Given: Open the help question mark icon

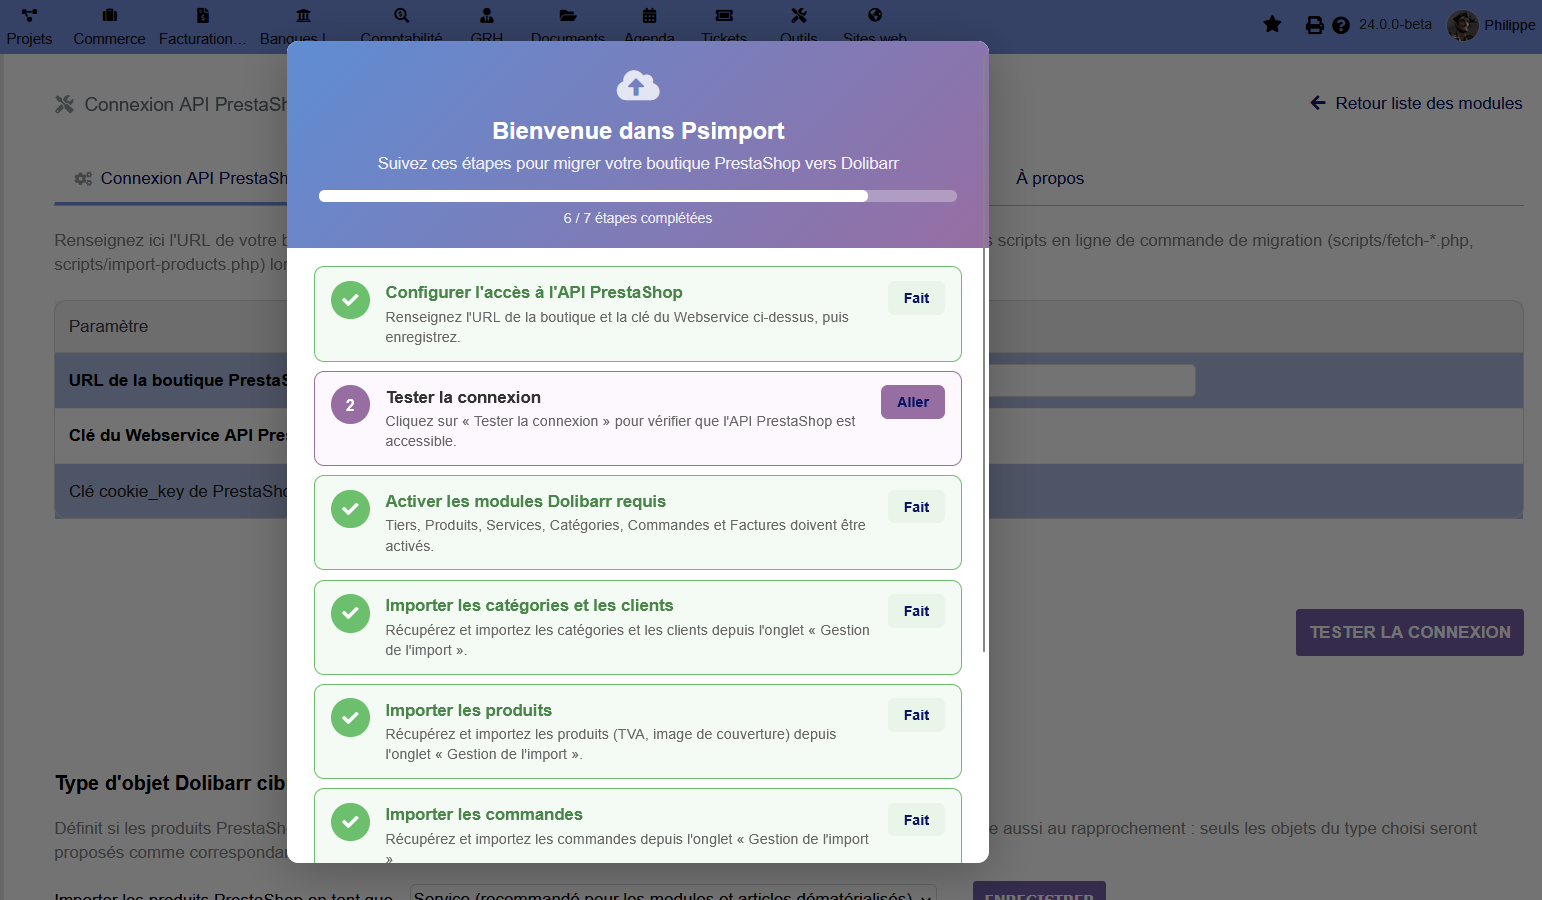Looking at the screenshot, I should click(1341, 25).
